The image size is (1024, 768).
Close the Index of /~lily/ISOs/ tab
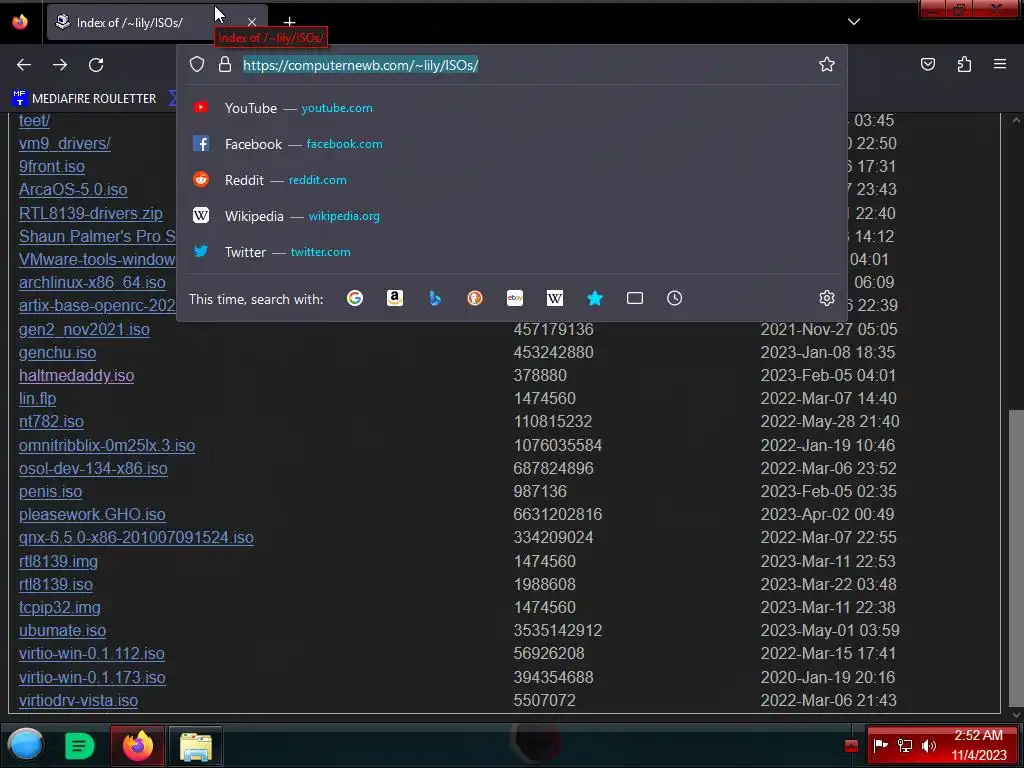tap(252, 22)
